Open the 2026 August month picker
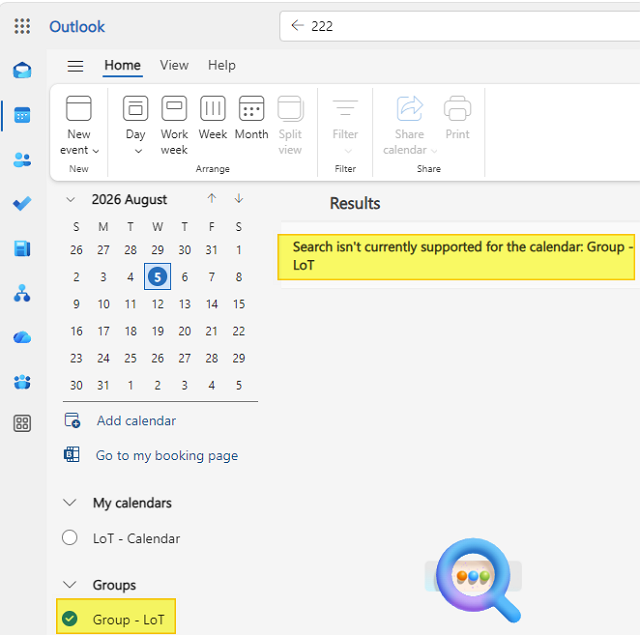Image resolution: width=640 pixels, height=635 pixels. click(x=129, y=200)
